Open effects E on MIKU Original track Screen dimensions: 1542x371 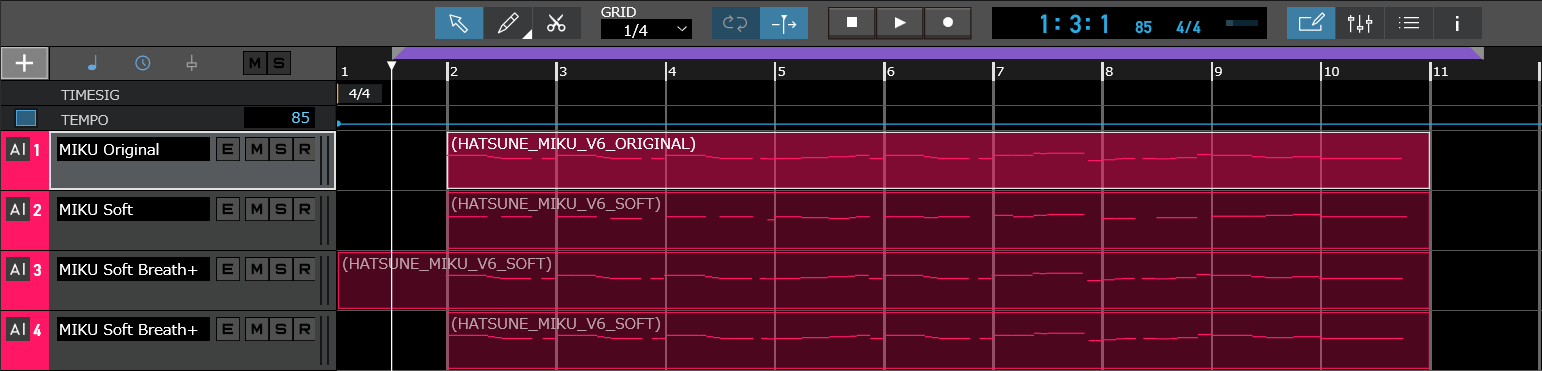(228, 150)
